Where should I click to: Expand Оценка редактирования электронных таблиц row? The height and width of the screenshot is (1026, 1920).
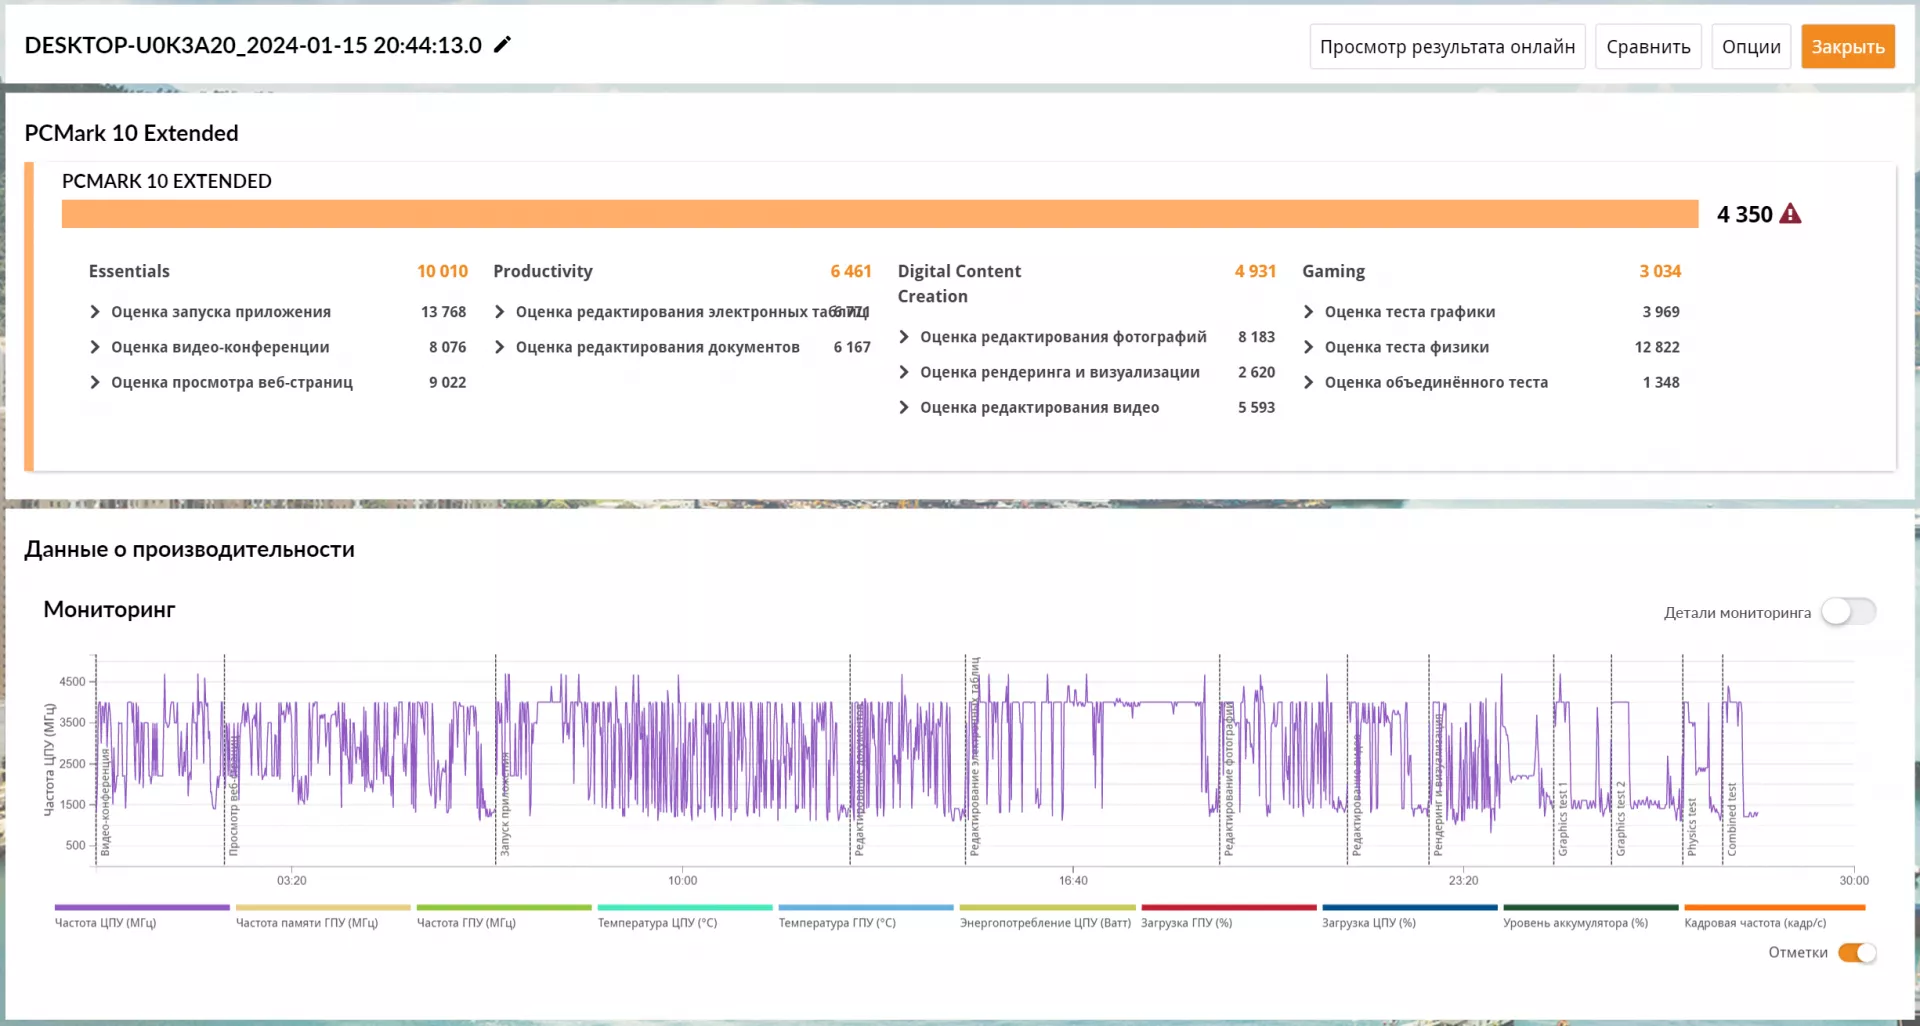[x=682, y=312]
